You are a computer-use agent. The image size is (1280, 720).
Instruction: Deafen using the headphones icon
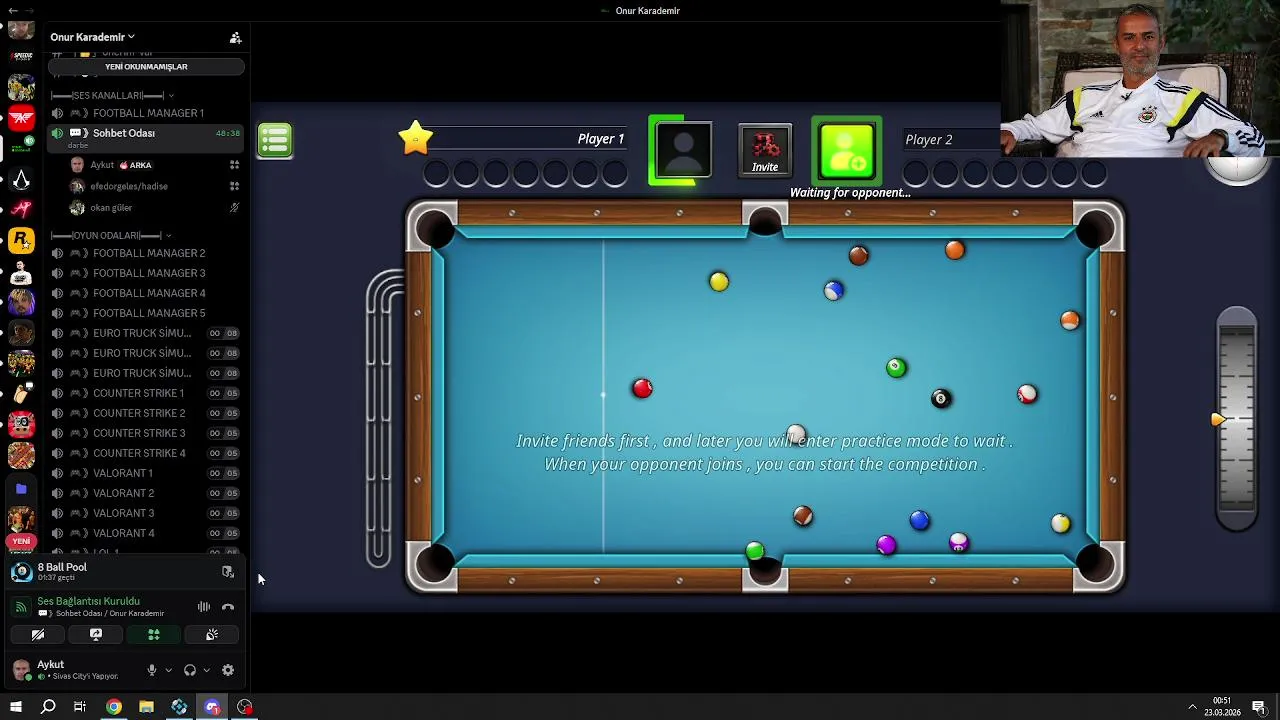tap(189, 670)
